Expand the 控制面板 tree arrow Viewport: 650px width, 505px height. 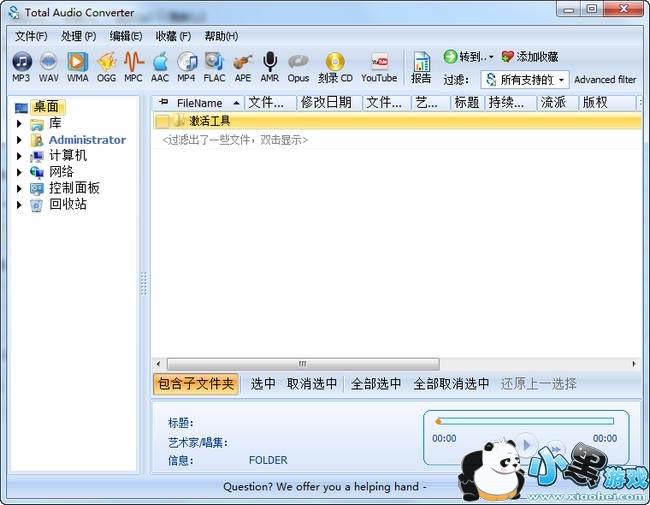pyautogui.click(x=19, y=188)
